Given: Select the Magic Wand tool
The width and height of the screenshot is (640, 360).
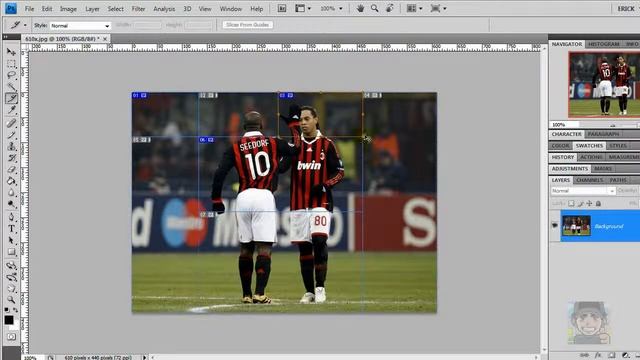Looking at the screenshot, I should click(x=11, y=87).
